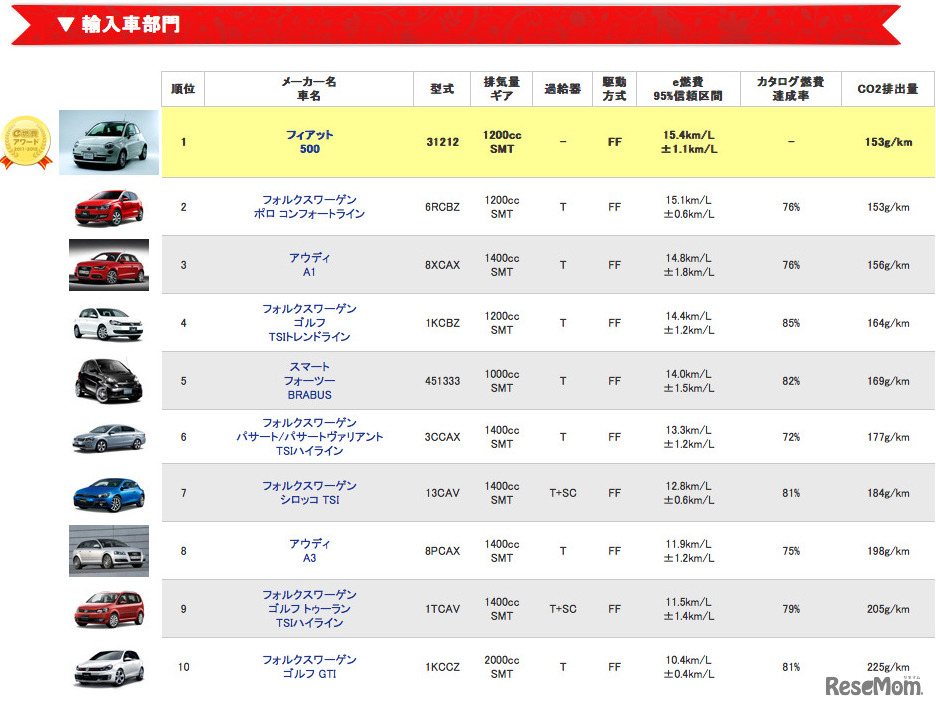Screen dimensions: 936x709
Task: Click the 駆動方式 column header
Action: (x=614, y=89)
